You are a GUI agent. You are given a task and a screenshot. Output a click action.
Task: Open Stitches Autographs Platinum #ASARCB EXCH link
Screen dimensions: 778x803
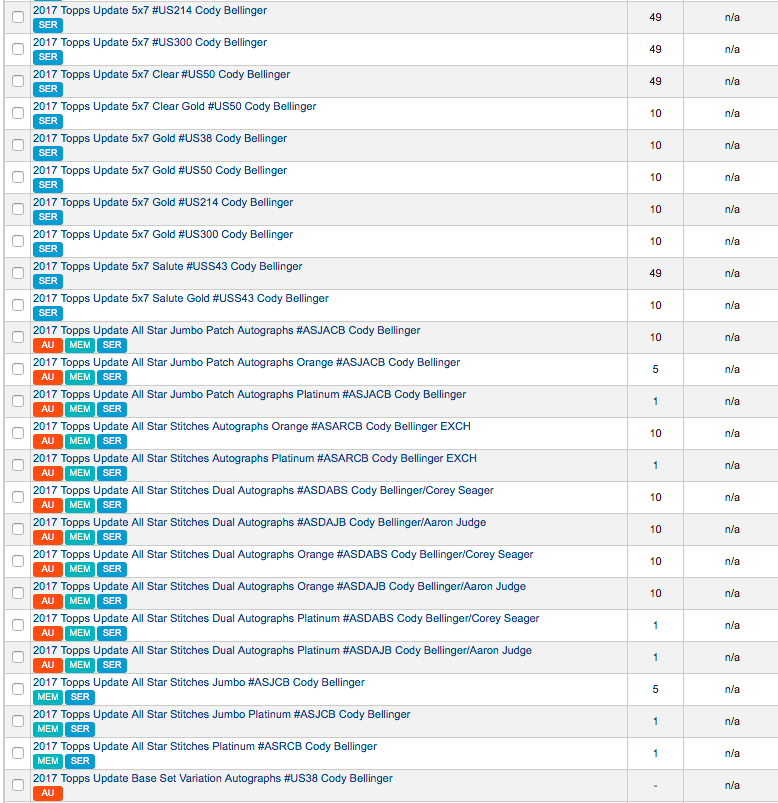[255, 458]
